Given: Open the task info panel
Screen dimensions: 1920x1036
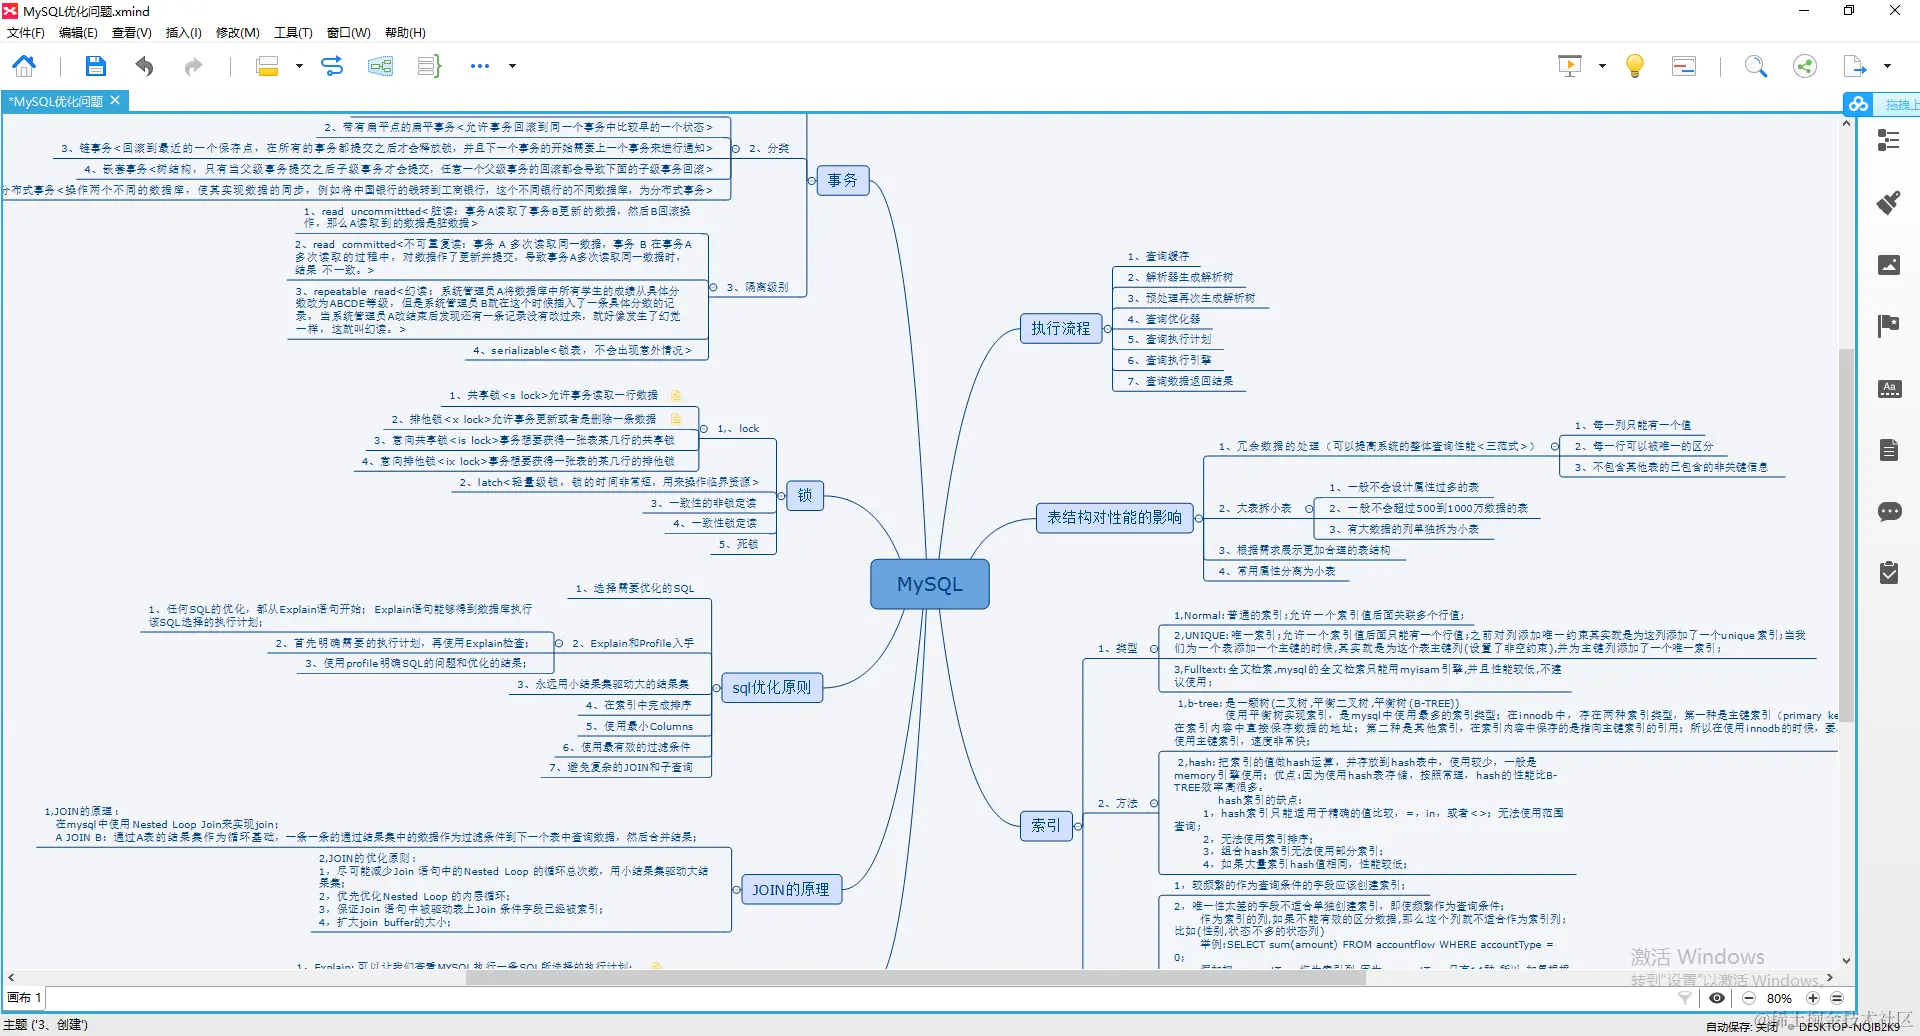Looking at the screenshot, I should click(1889, 573).
